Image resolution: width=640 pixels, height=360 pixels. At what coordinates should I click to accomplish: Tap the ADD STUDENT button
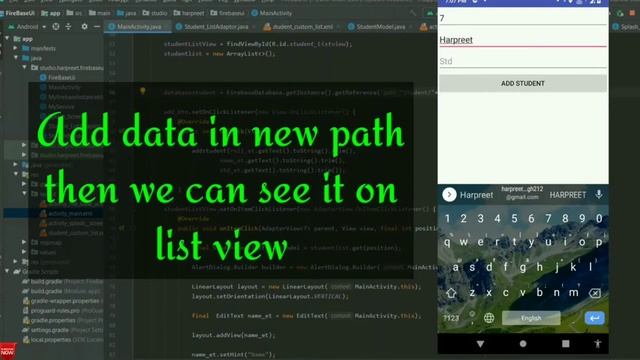coord(522,83)
